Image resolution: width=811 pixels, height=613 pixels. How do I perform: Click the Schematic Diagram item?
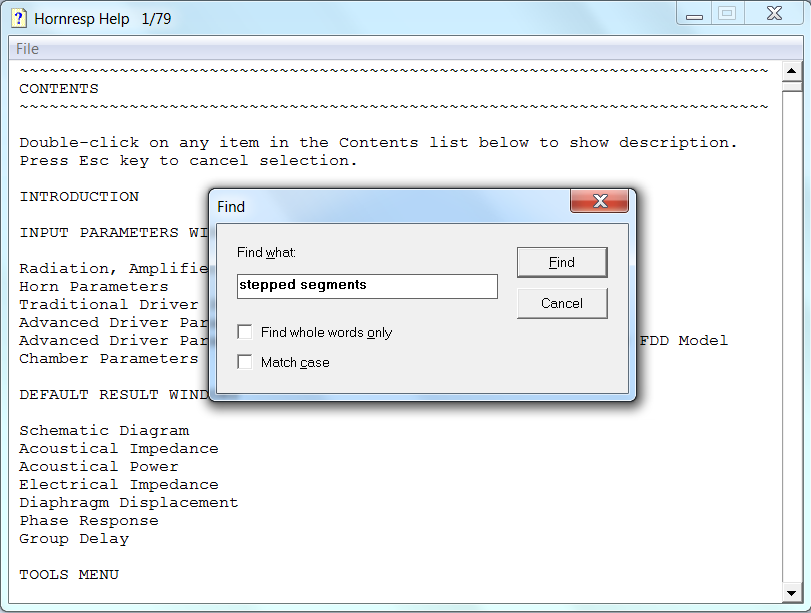click(x=104, y=430)
